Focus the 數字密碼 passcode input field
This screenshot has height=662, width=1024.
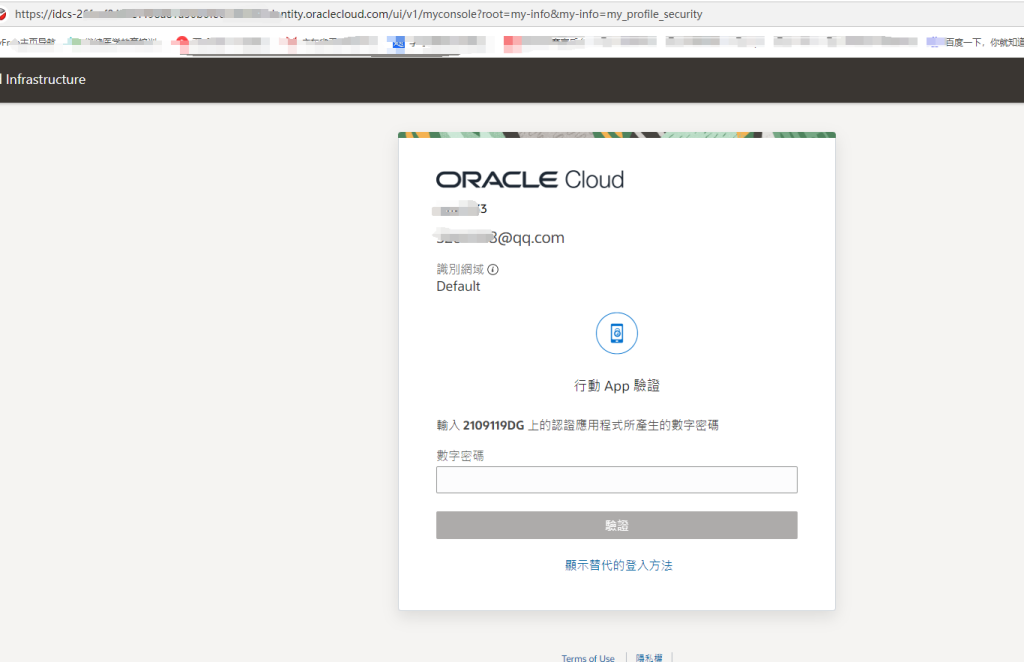[x=616, y=480]
